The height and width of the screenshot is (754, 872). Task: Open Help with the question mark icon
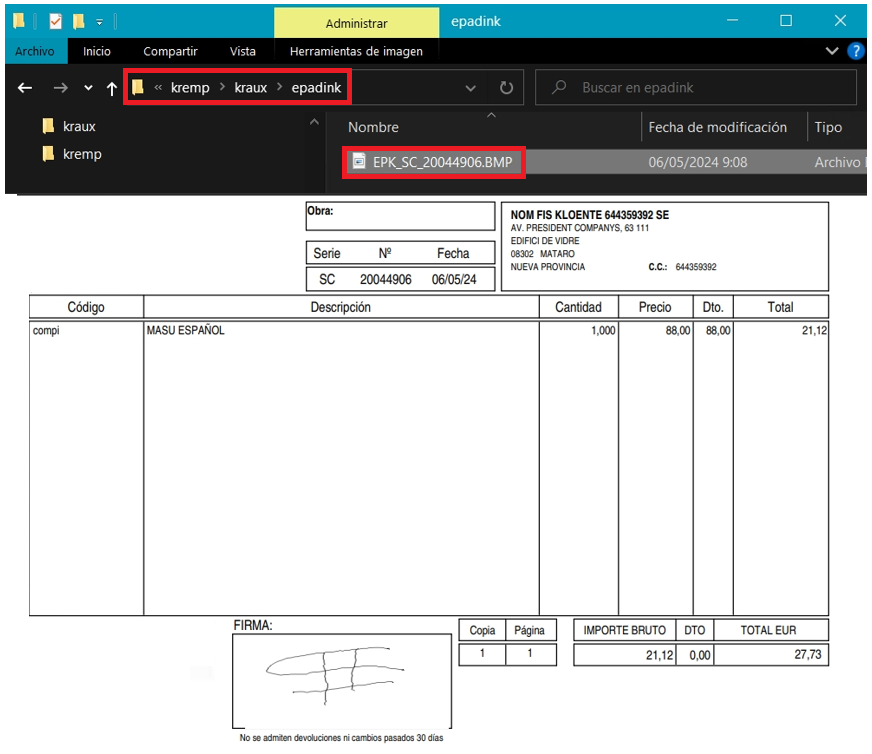tap(855, 51)
